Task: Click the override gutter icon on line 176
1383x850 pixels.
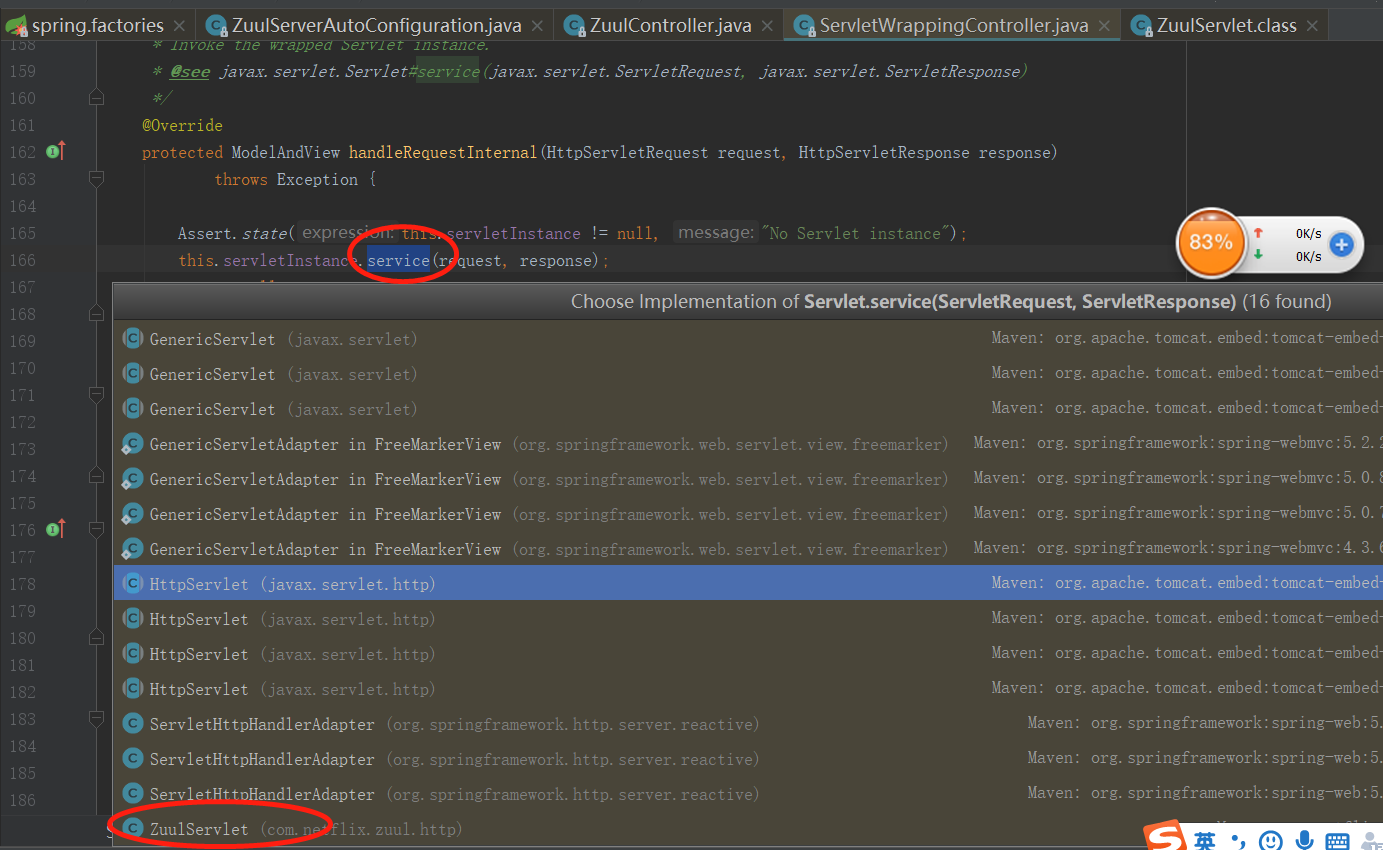Action: click(x=55, y=529)
